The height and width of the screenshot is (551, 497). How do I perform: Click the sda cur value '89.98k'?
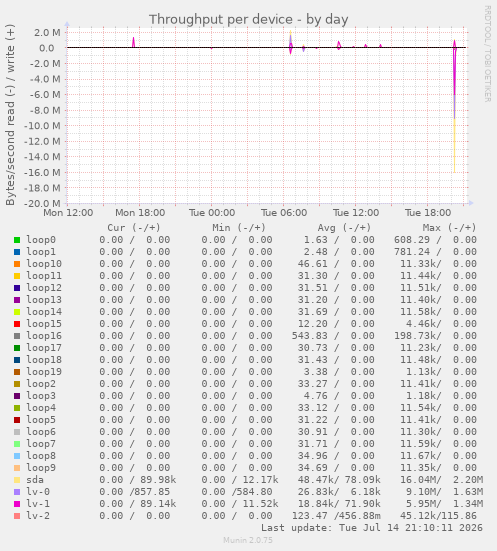pos(158,480)
